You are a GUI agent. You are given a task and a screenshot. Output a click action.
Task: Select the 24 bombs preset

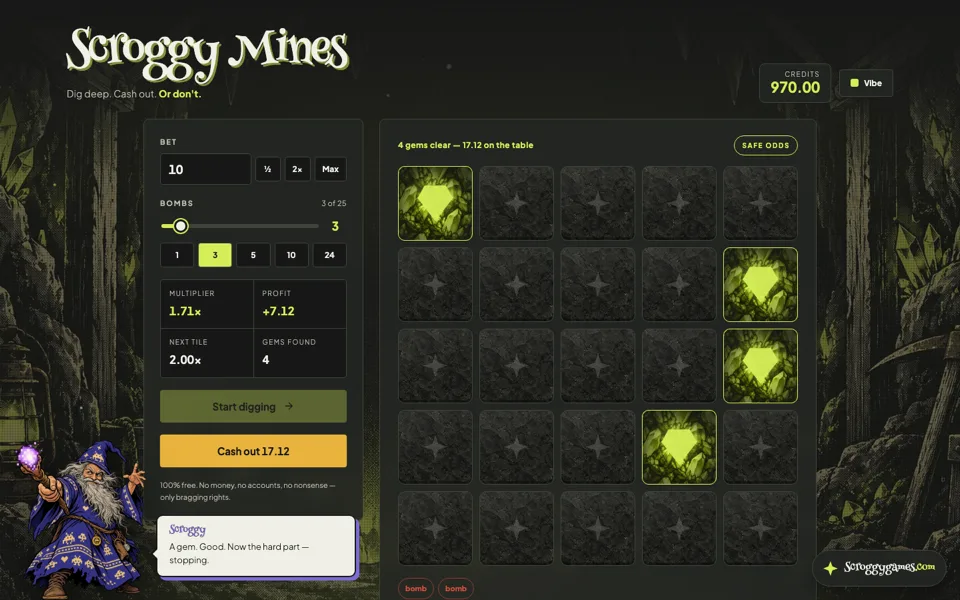[329, 255]
